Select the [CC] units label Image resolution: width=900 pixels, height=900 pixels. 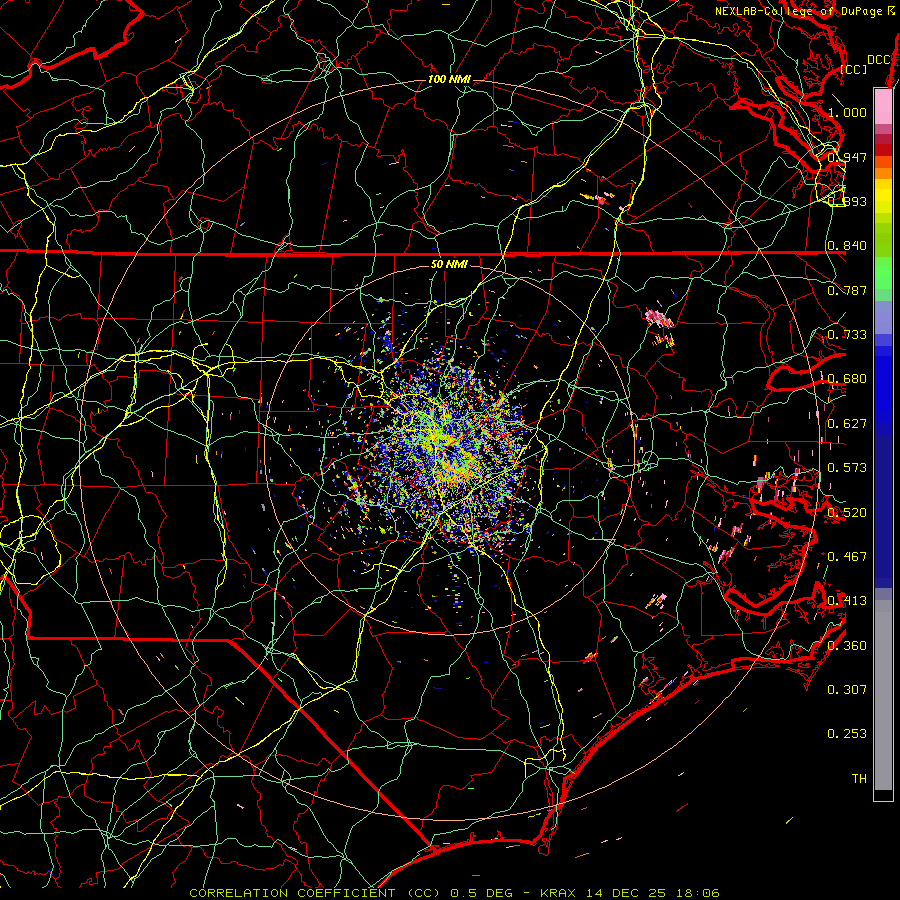[854, 69]
